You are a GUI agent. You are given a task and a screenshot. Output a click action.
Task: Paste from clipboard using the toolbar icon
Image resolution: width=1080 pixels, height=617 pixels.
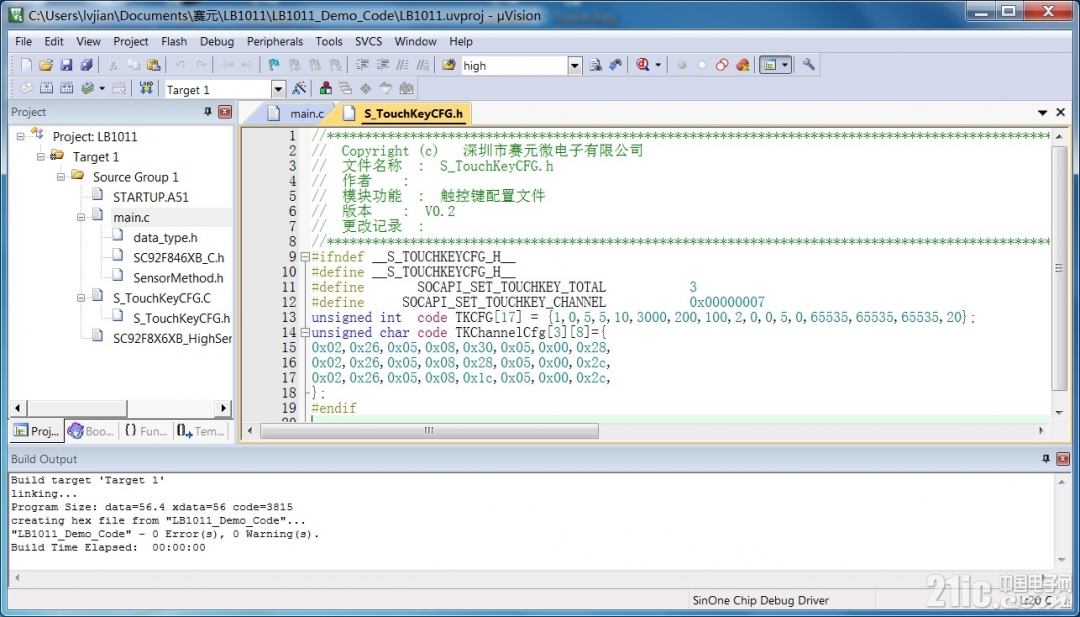point(154,65)
